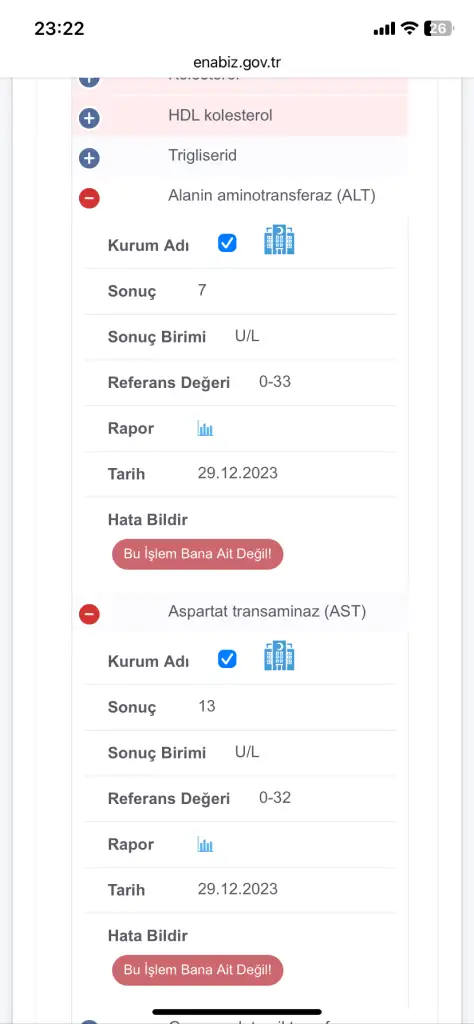Collapse the Alanin aminotransferaz (ALT) section
474x1024 pixels.
pyautogui.click(x=89, y=198)
